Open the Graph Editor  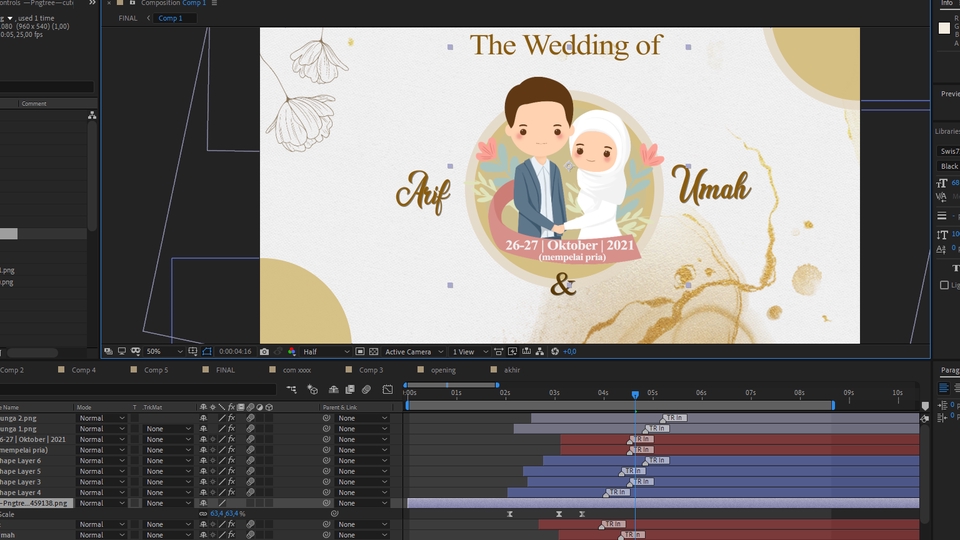click(388, 389)
